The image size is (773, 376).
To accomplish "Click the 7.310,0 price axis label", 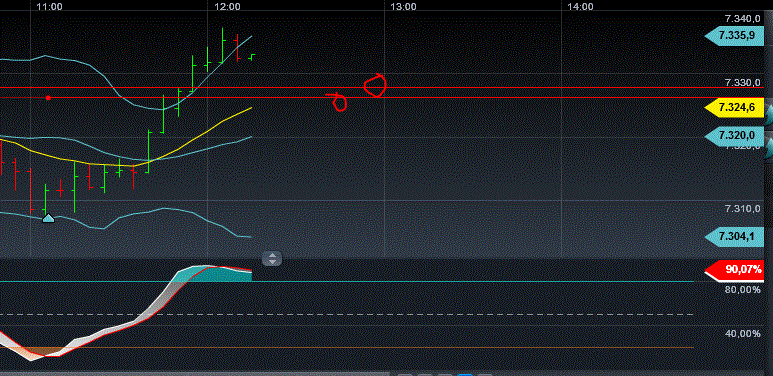I will (x=742, y=209).
